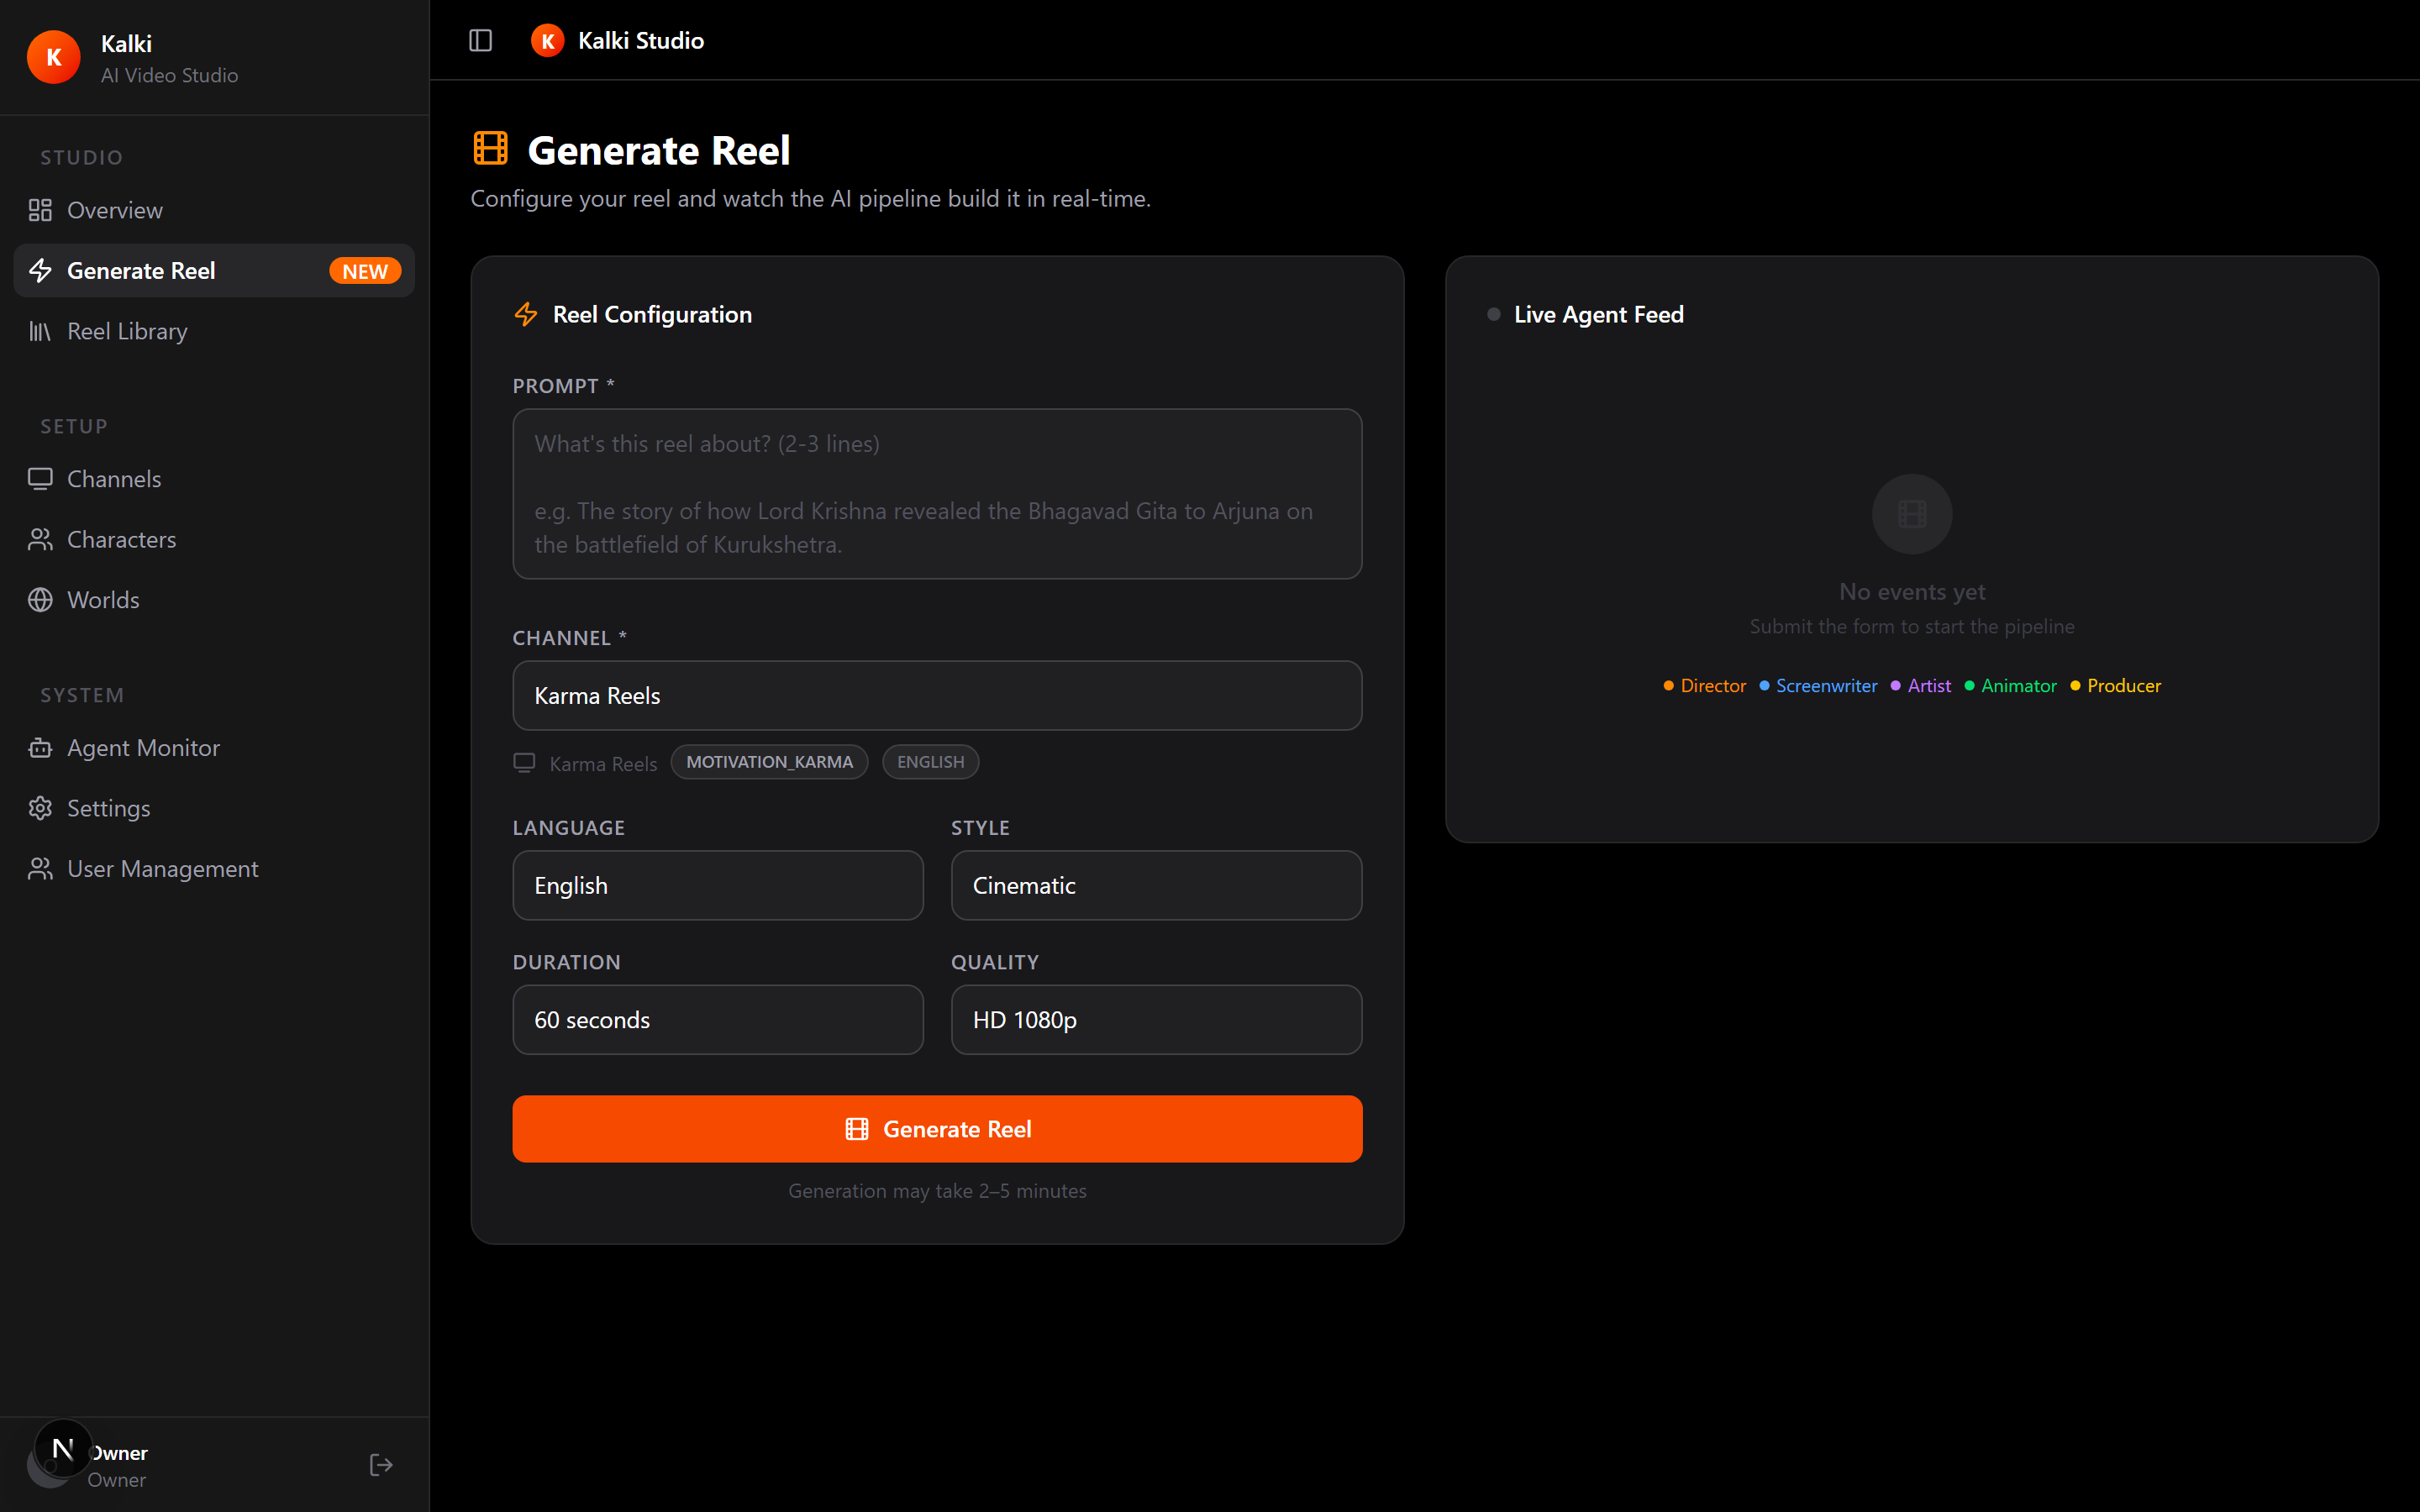Click the MOTIVATION_KARMA tag

769,762
